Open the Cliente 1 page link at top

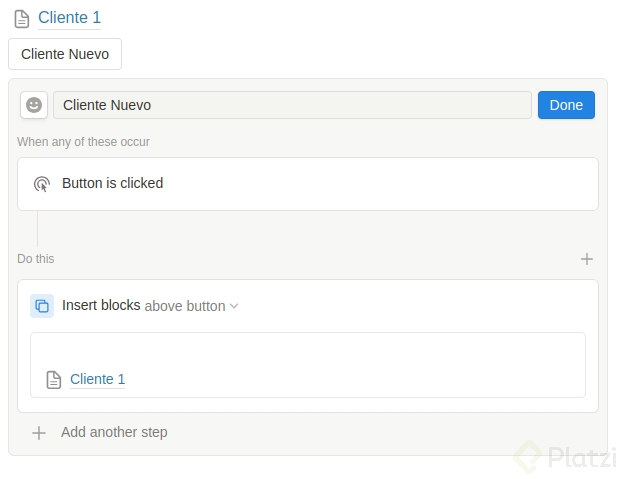tap(69, 18)
